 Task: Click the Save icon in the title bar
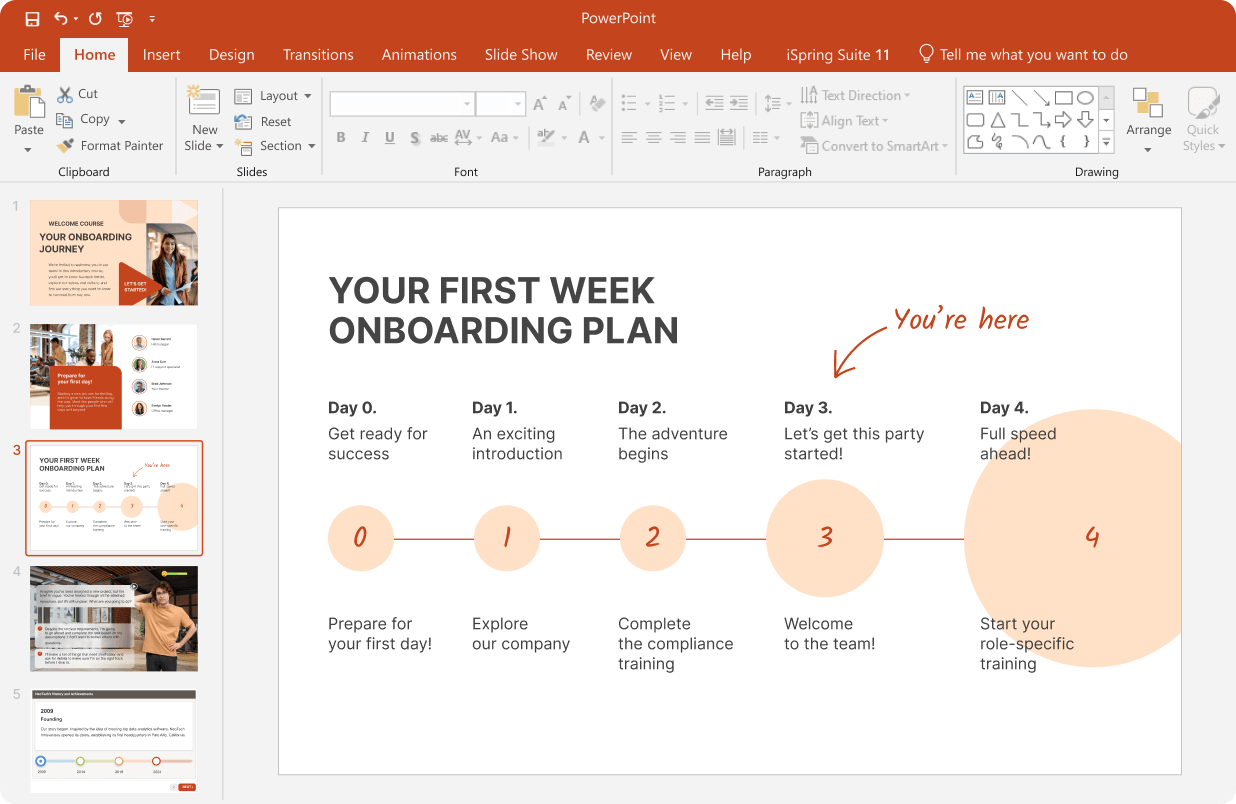32,19
